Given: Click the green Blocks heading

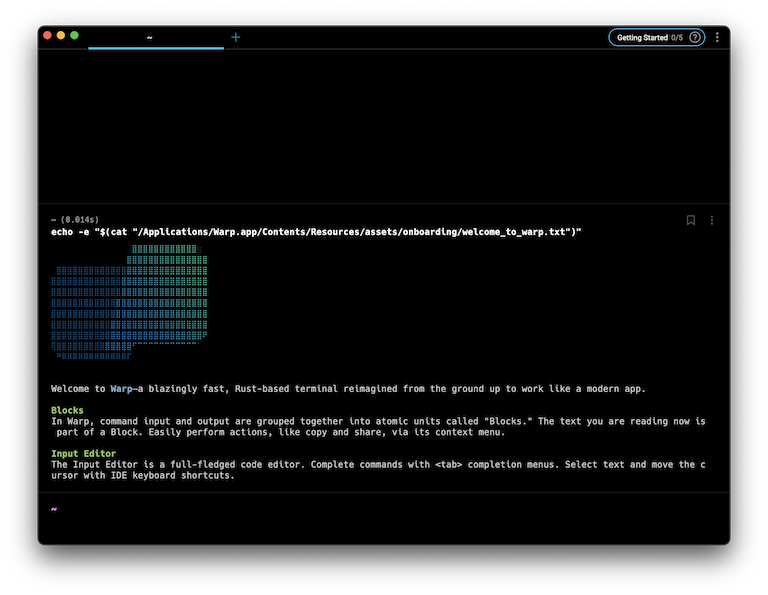Looking at the screenshot, I should click(67, 410).
